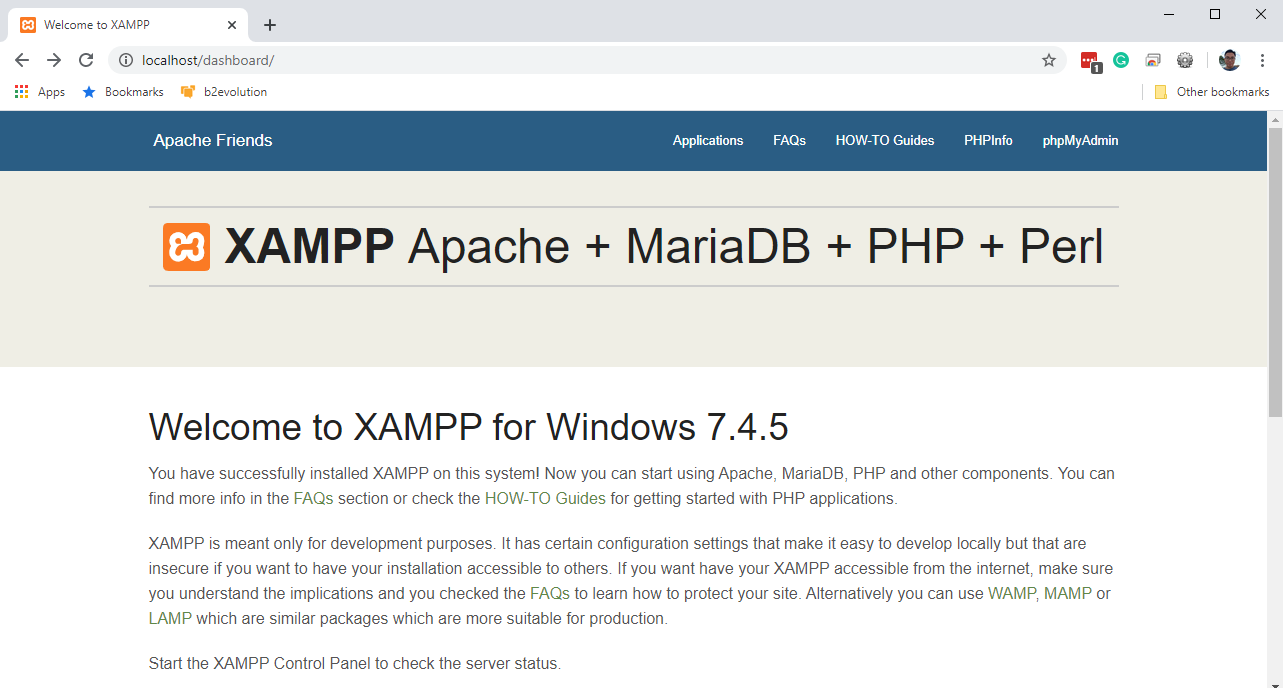The width and height of the screenshot is (1283, 688).
Task: Click the 'Start the XAMPP Control Panel' sentence
Action: coord(355,663)
